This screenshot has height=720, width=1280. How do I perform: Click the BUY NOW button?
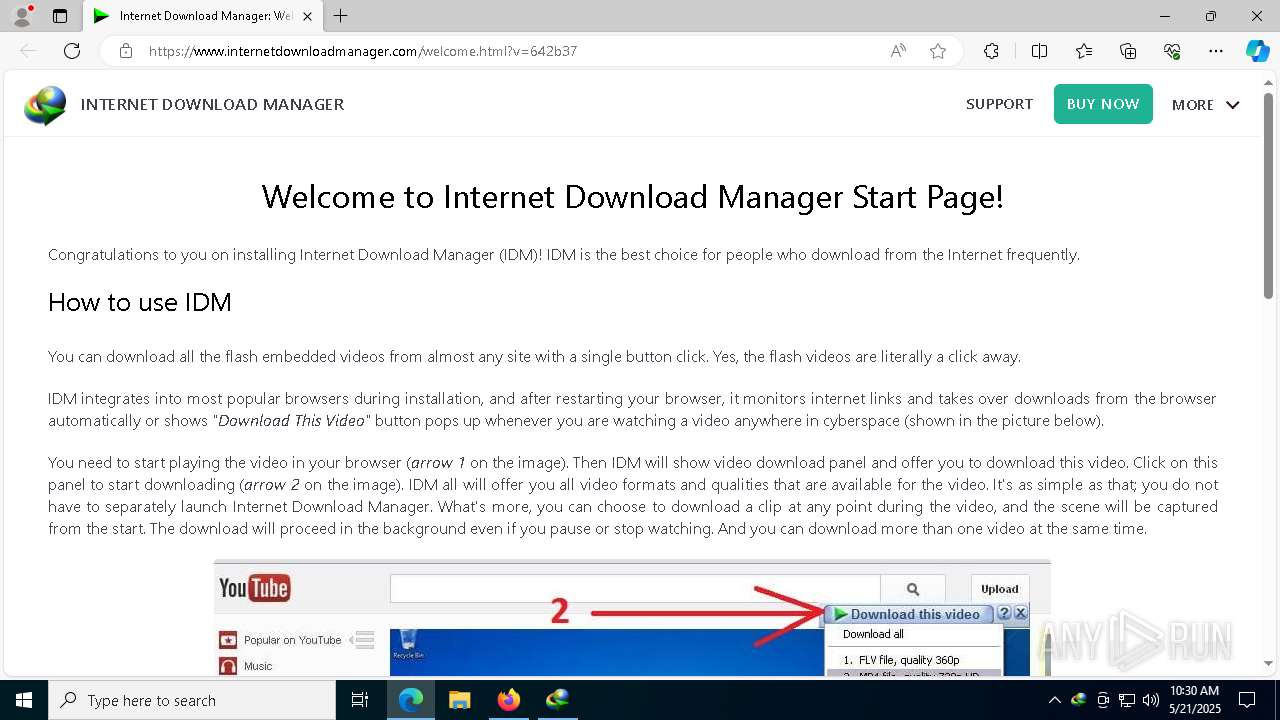point(1103,104)
